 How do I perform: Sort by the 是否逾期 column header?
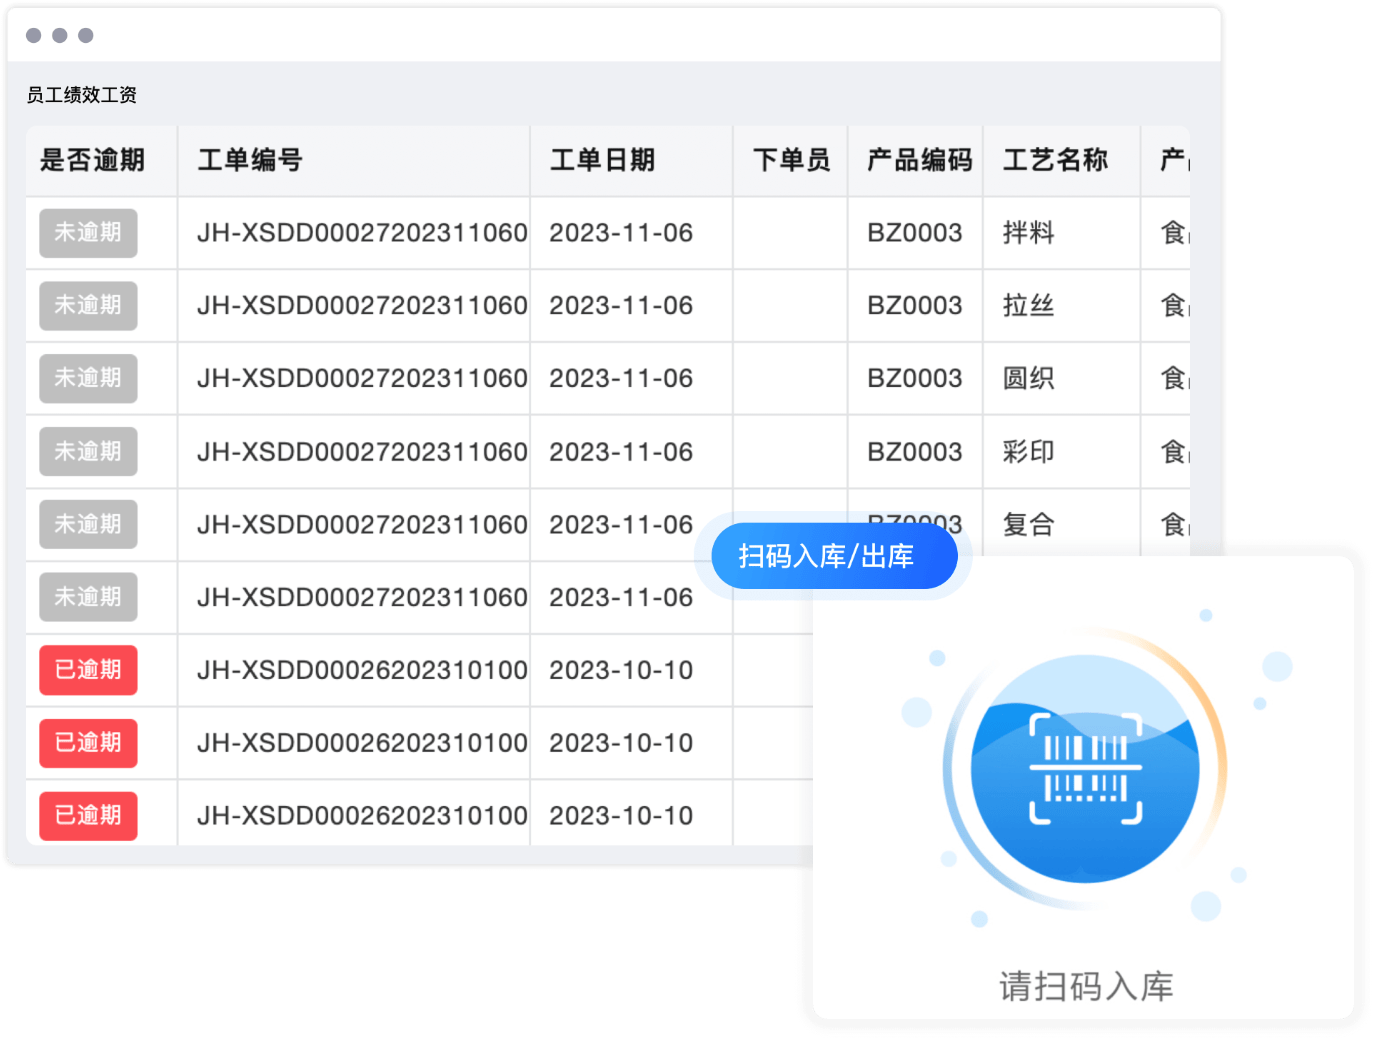tap(92, 160)
